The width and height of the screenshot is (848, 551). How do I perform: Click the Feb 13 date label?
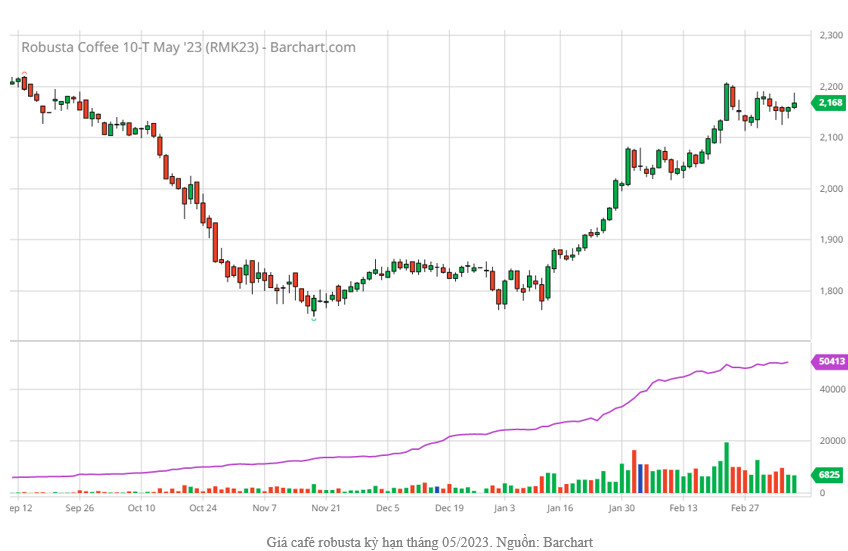pyautogui.click(x=684, y=508)
